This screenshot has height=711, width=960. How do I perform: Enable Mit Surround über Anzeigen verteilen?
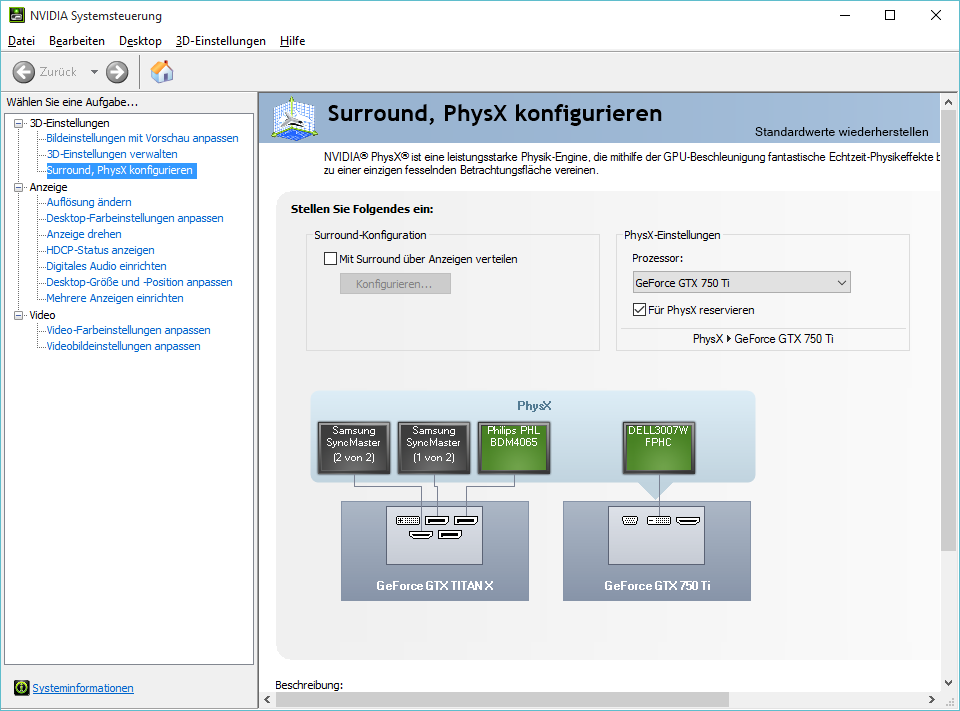331,258
